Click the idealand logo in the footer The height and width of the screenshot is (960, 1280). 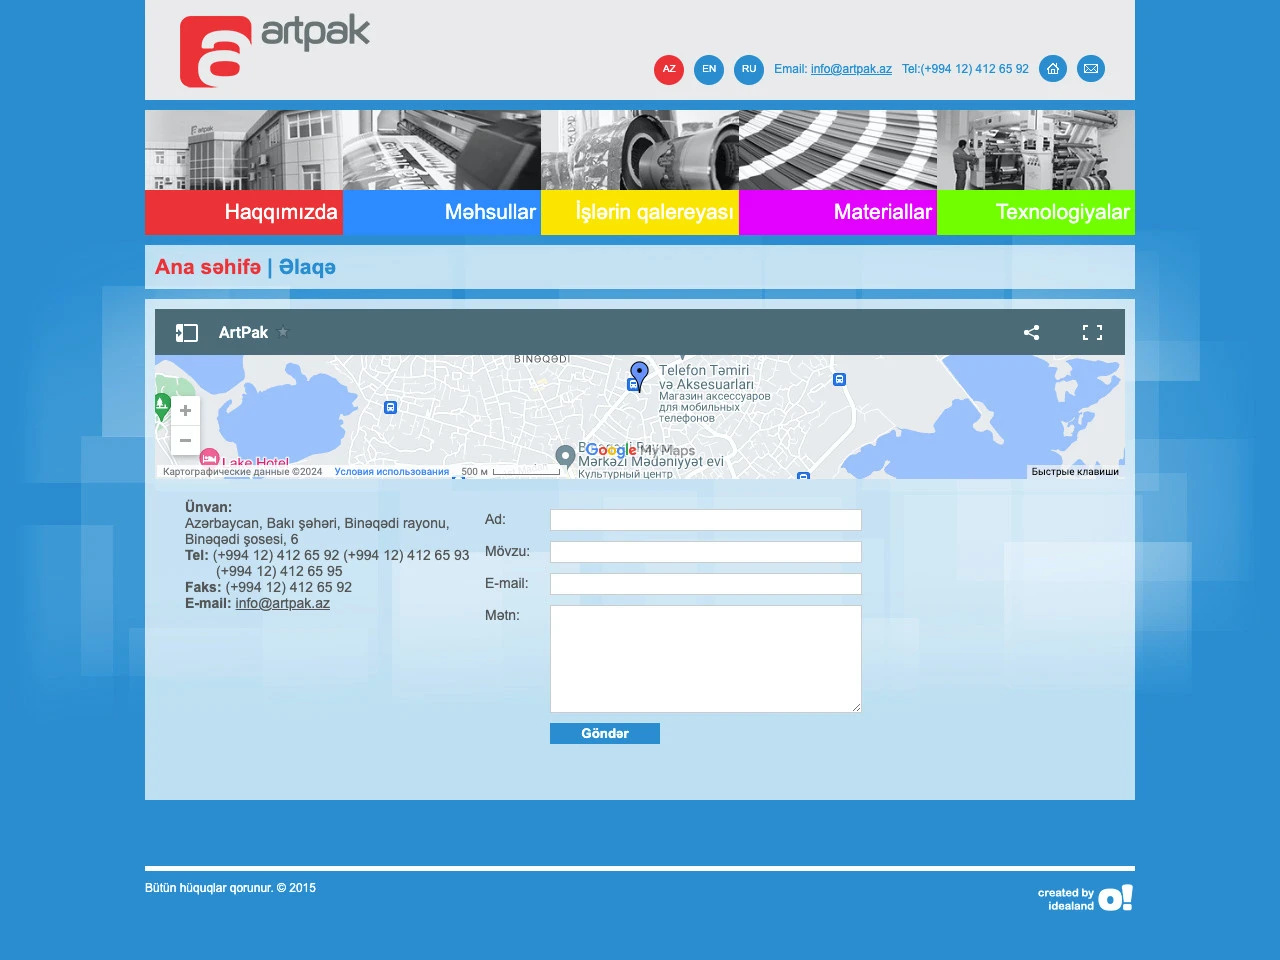coord(1114,897)
